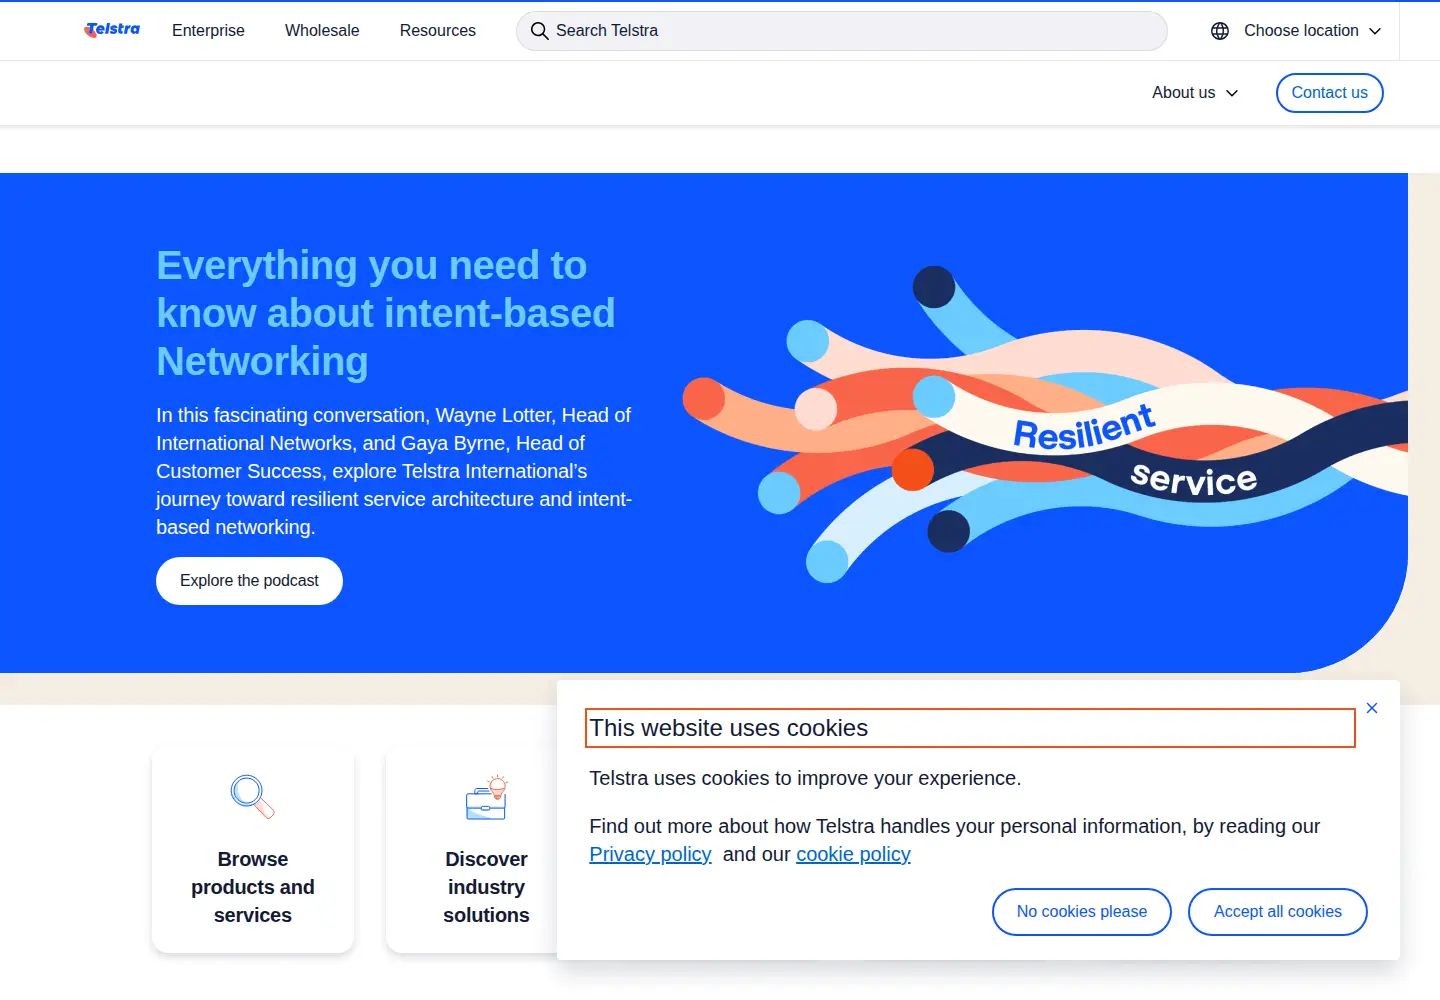Image resolution: width=1440 pixels, height=1000 pixels.
Task: Open the cookie policy link
Action: click(x=853, y=854)
